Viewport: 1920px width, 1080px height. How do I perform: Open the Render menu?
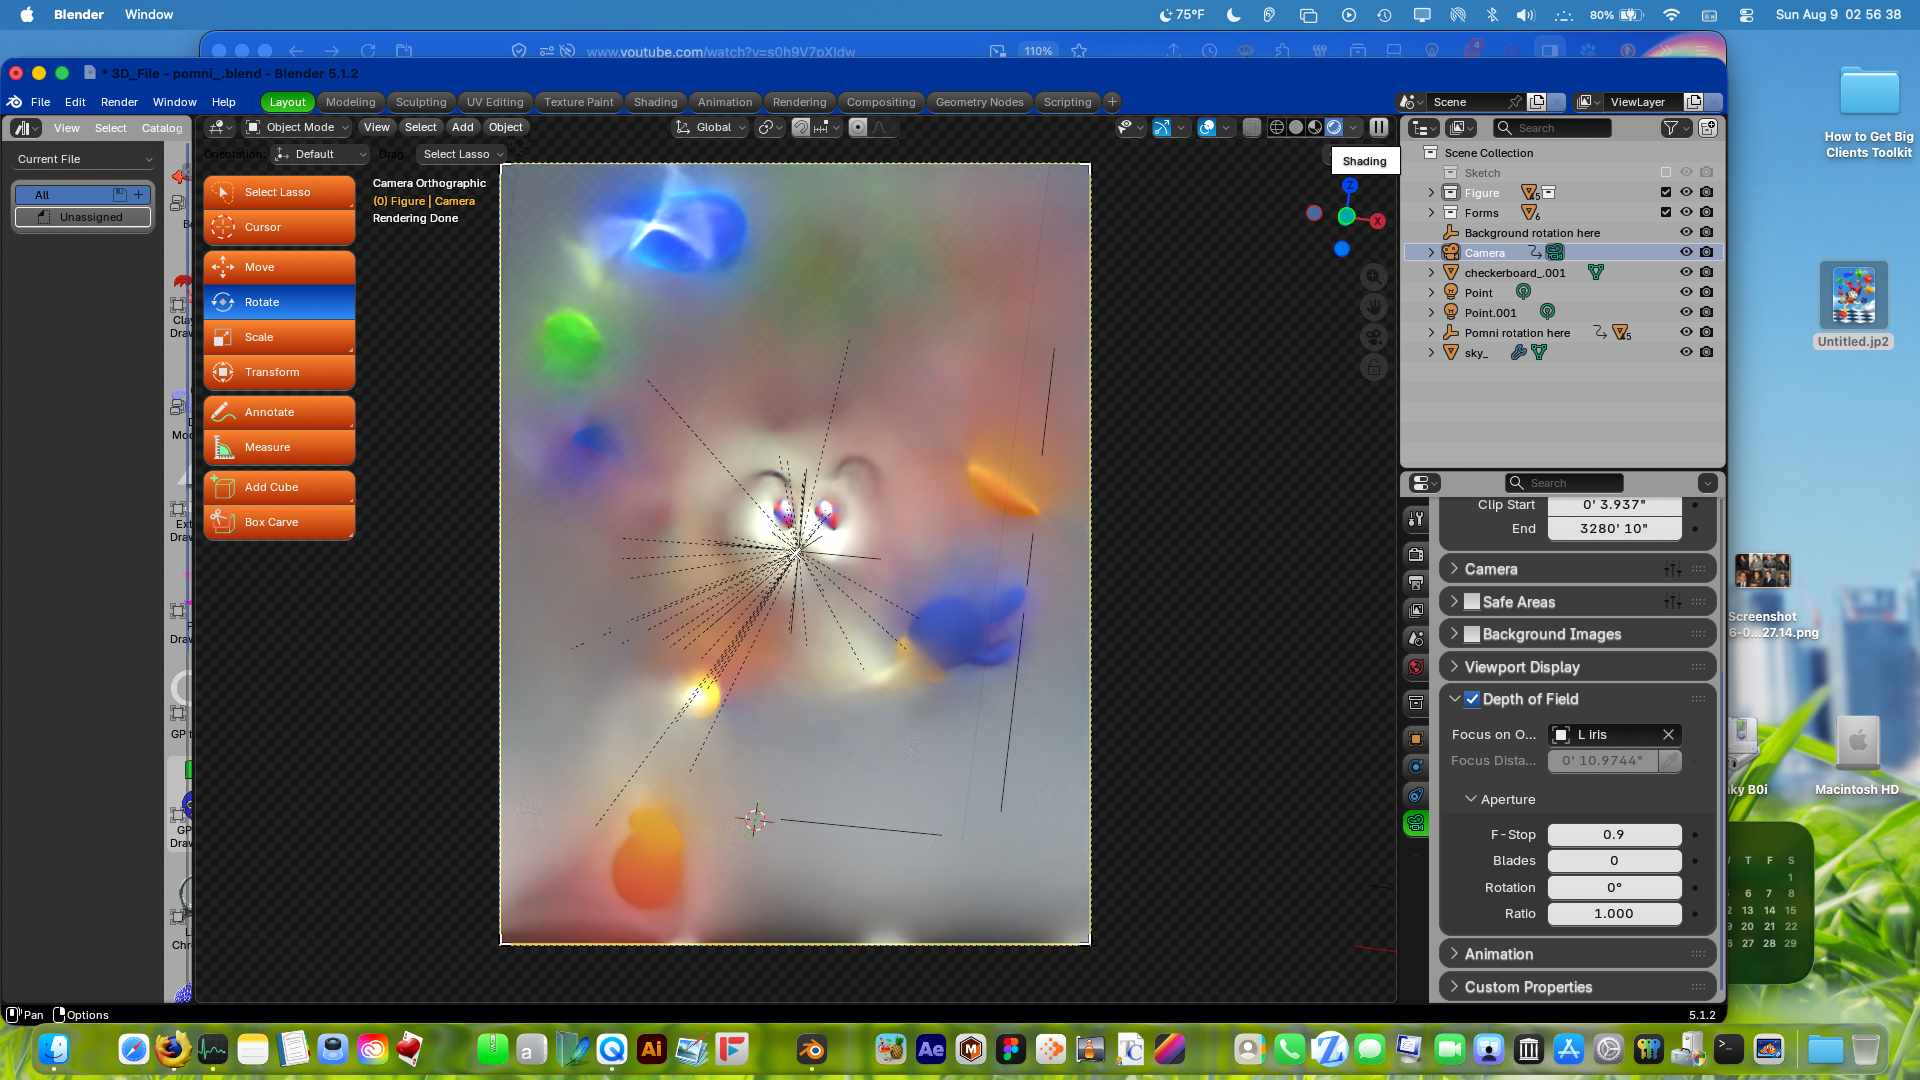119,102
